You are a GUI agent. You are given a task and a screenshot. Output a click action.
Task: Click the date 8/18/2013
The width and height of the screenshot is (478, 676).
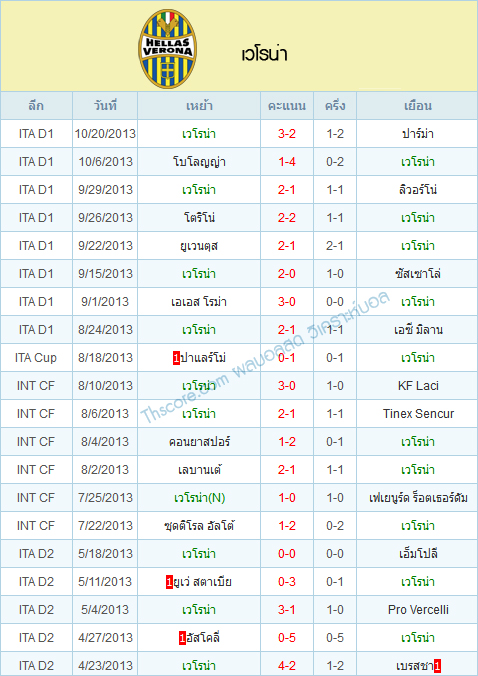[105, 358]
